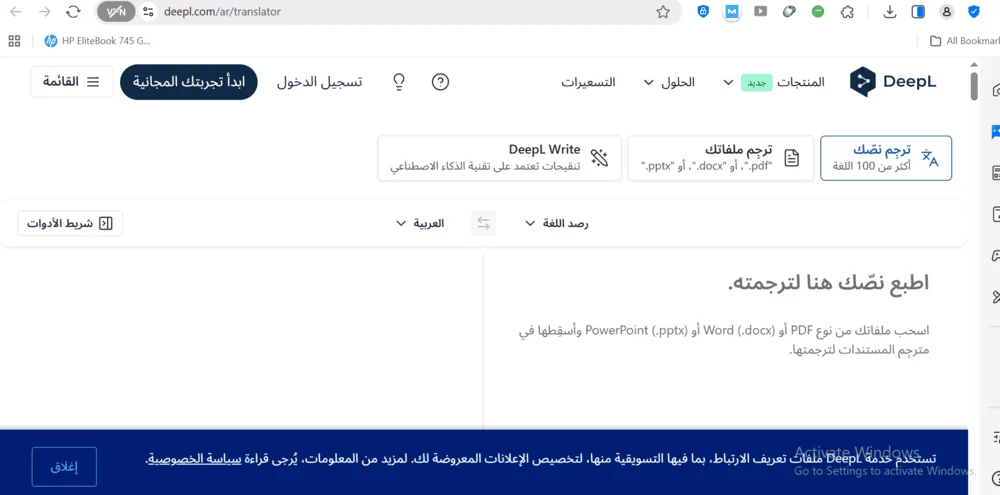Click the DeepL logo

point(893,82)
